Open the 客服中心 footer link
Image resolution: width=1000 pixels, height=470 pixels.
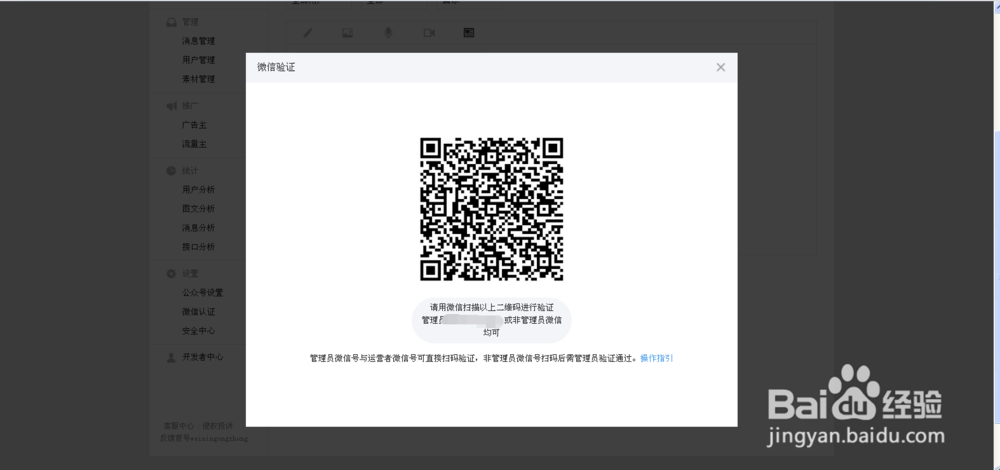coord(179,425)
